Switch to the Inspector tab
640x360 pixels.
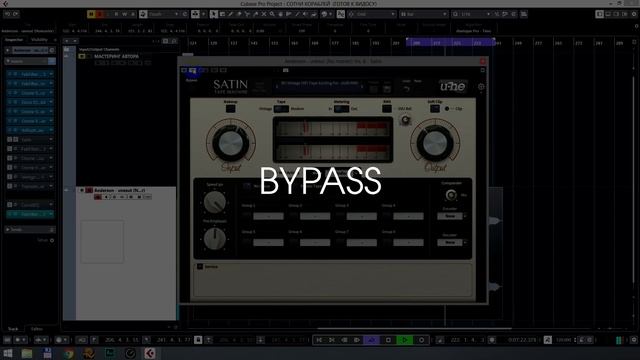pos(14,40)
